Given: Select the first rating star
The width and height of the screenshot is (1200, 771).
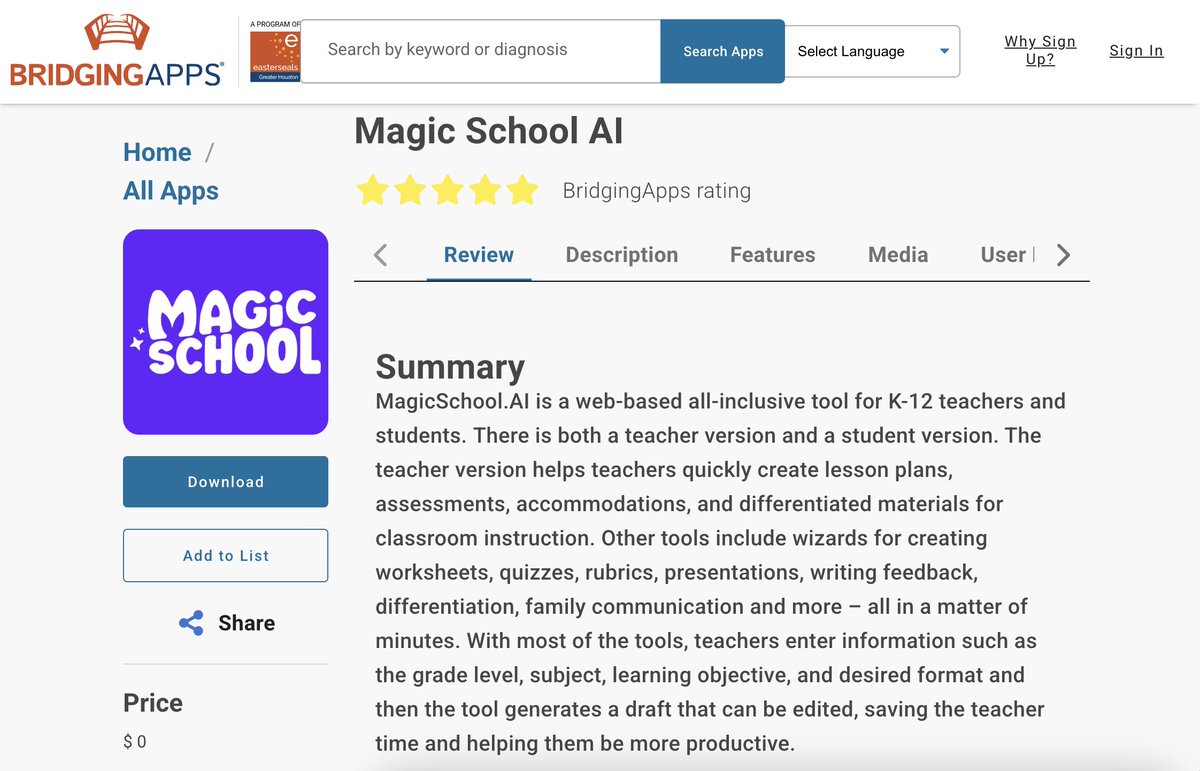Looking at the screenshot, I should [372, 190].
